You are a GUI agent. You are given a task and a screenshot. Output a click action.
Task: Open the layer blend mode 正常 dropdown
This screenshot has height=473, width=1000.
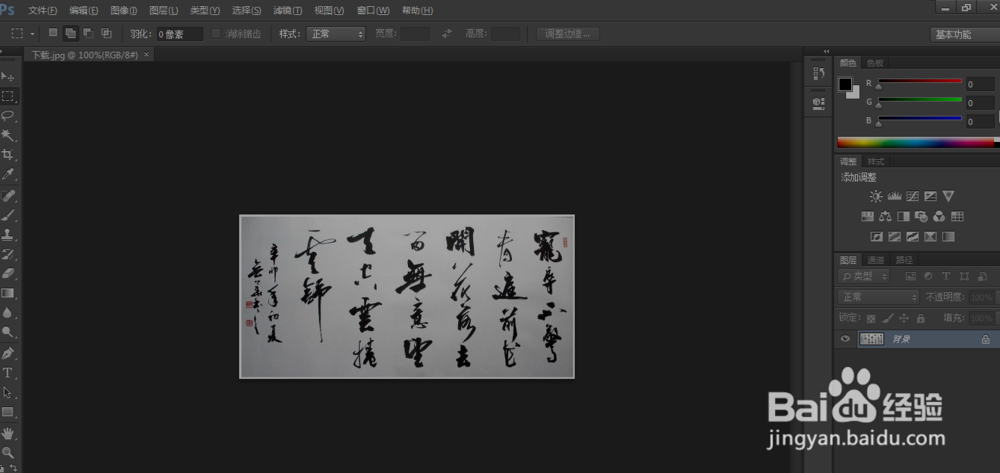coord(878,297)
